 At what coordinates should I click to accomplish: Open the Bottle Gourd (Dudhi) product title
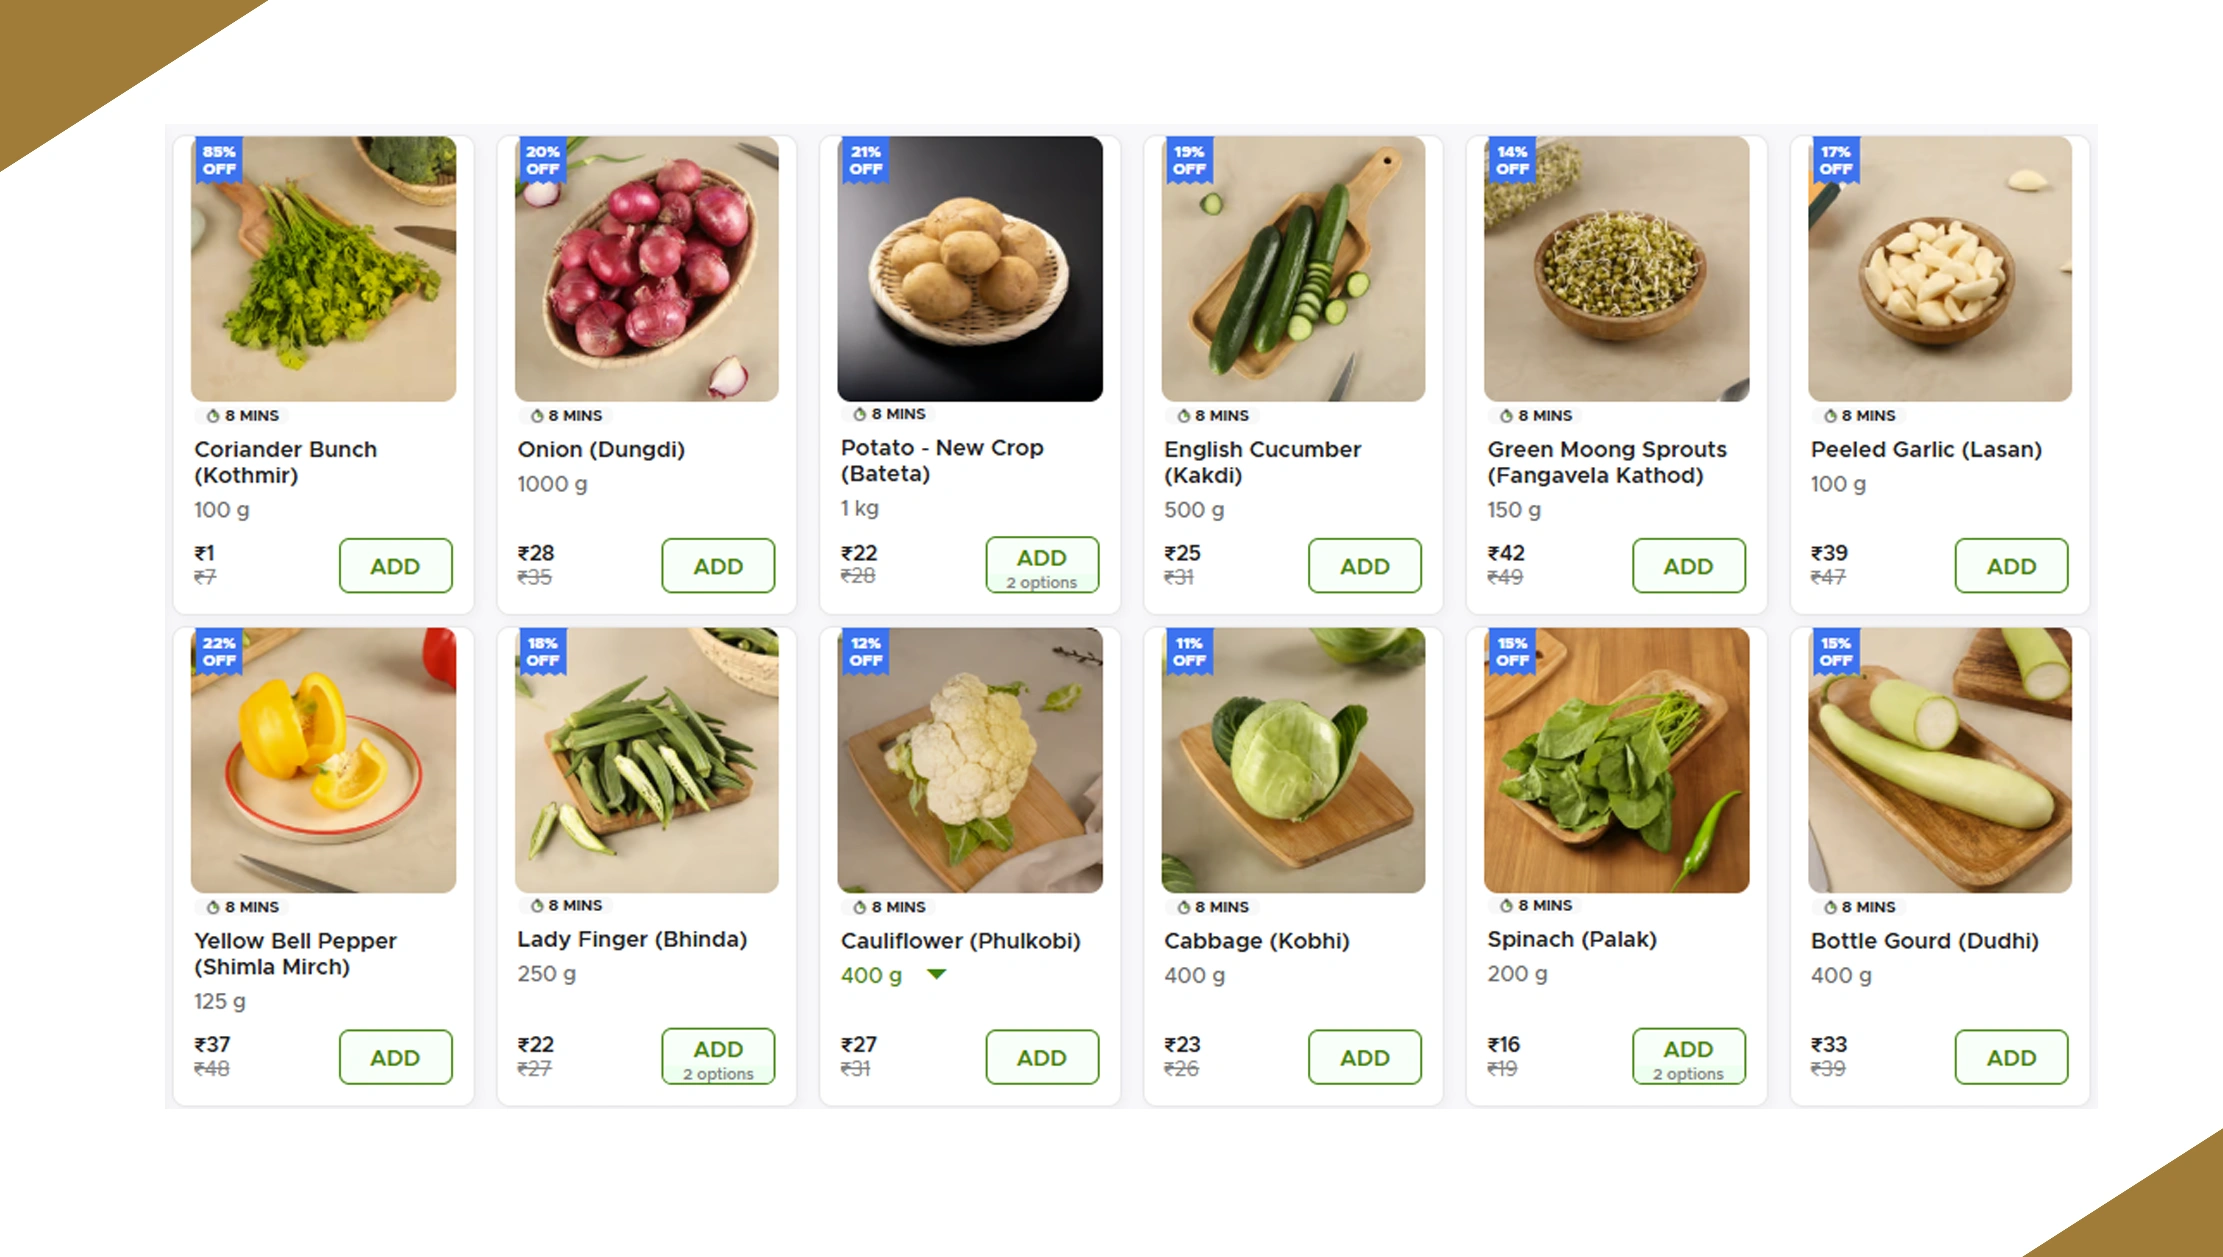pyautogui.click(x=1924, y=941)
